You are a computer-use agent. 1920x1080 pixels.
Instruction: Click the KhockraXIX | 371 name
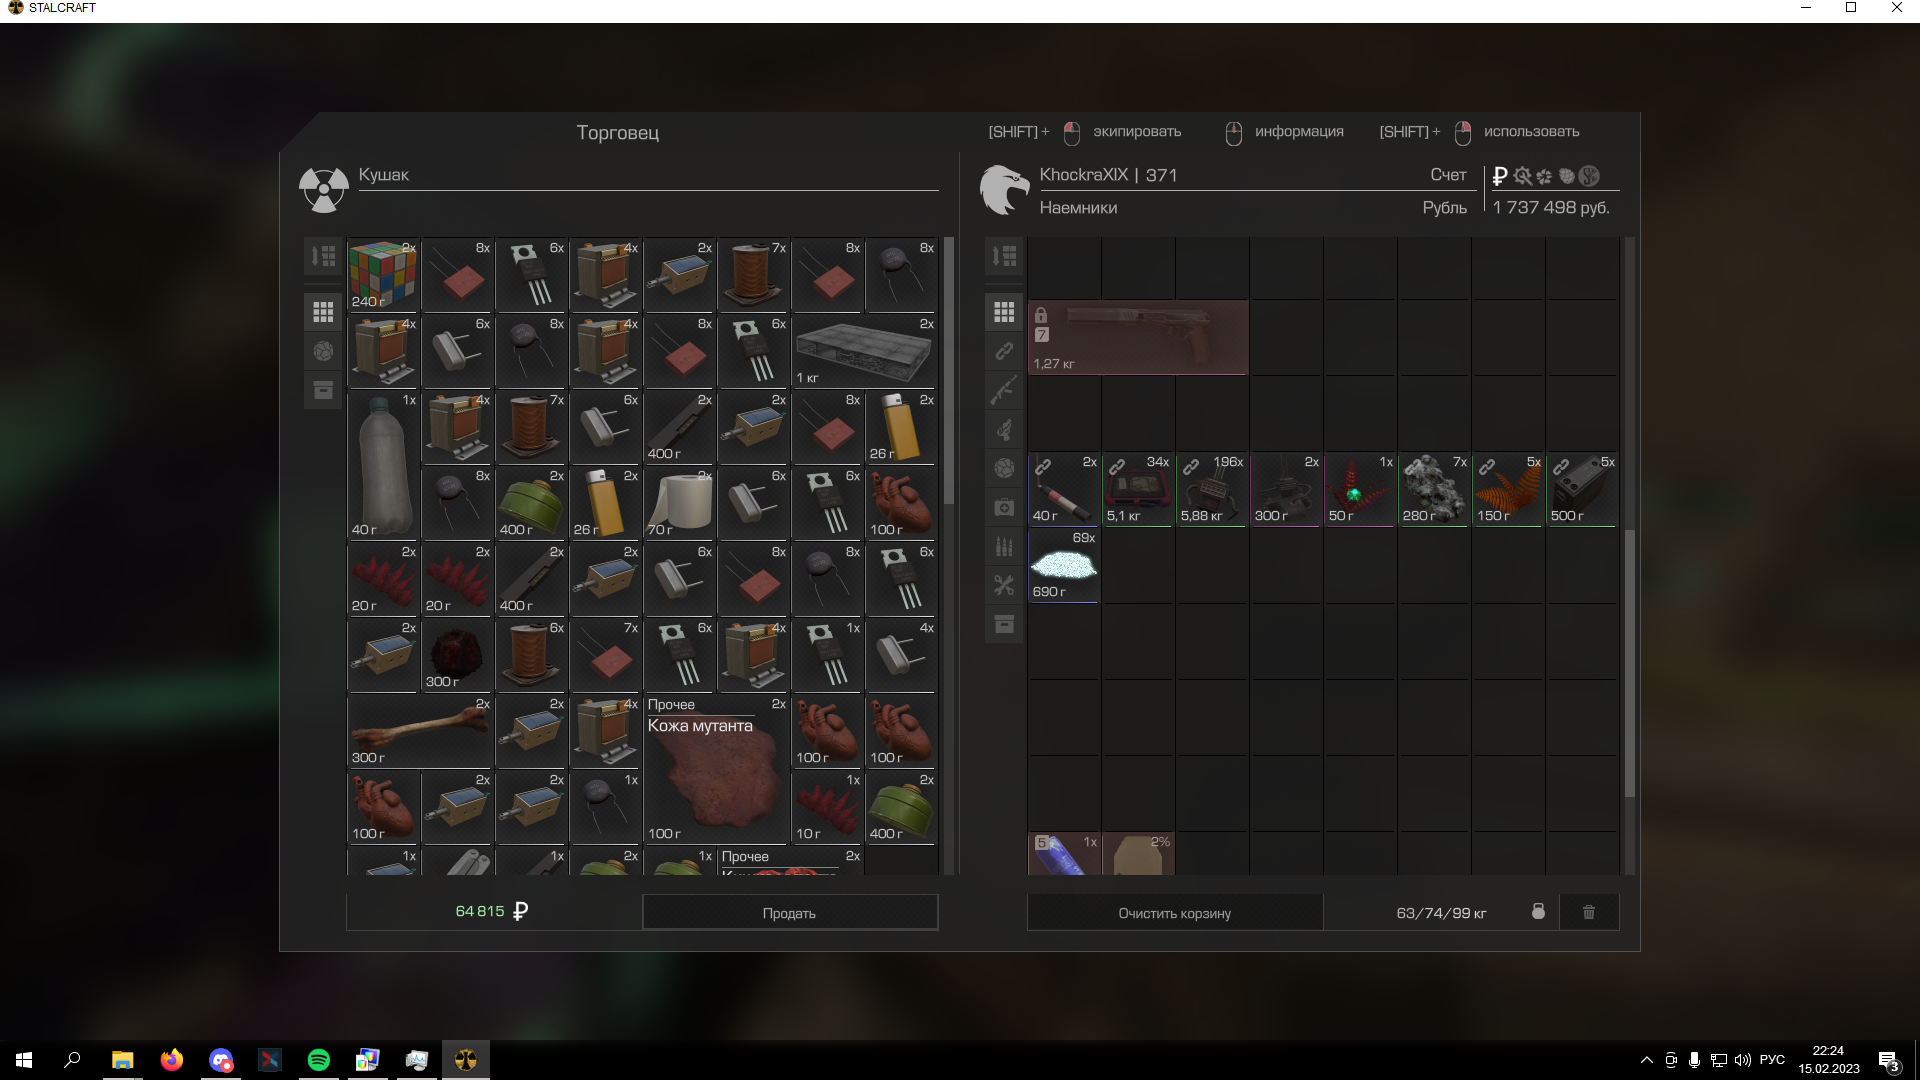point(1108,175)
